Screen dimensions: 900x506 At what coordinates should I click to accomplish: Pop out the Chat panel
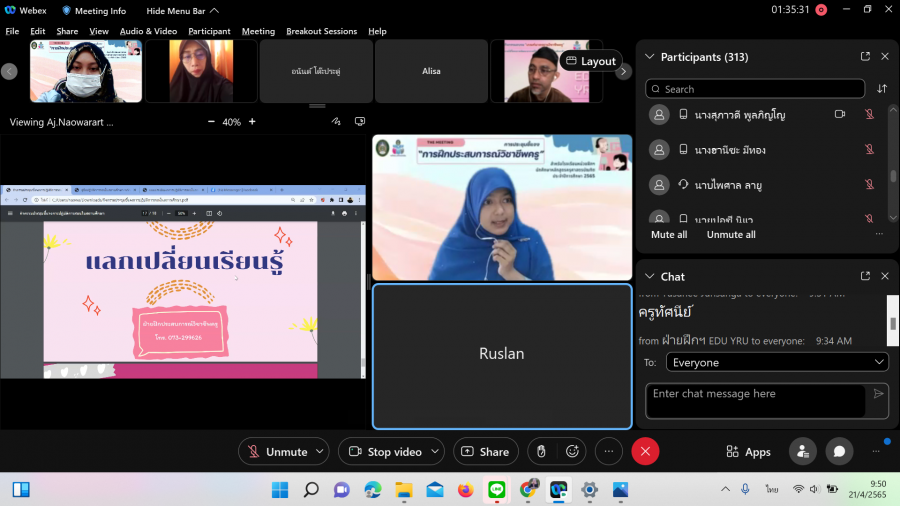tap(865, 276)
